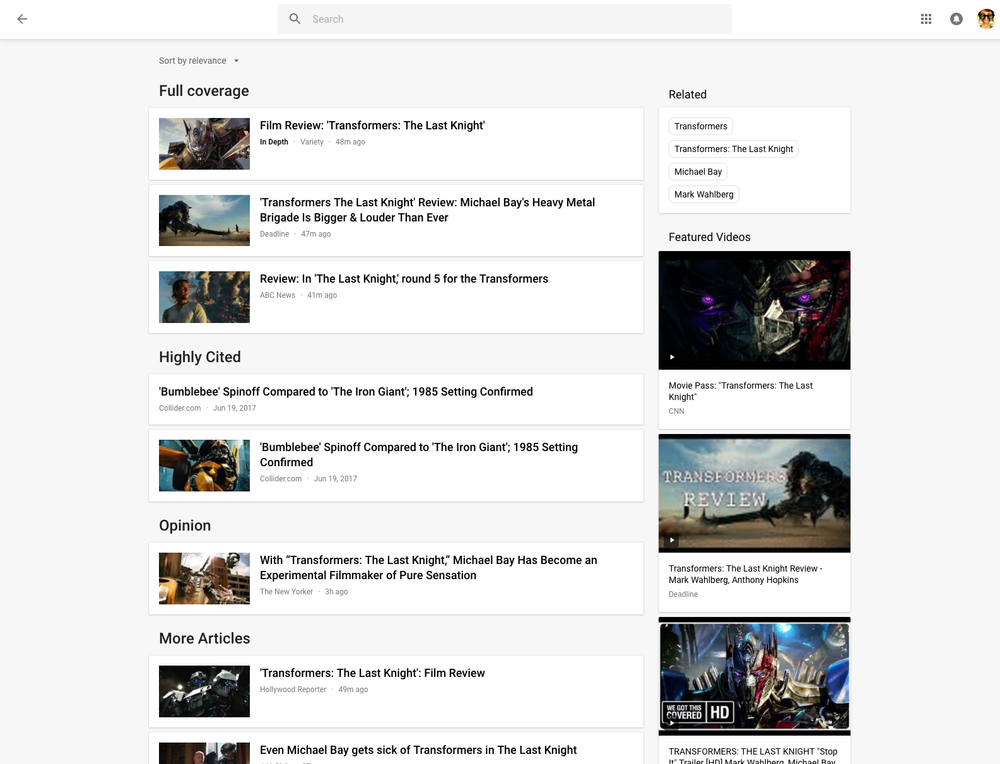
Task: Toggle the Mark Wahlberg topic chip
Action: pyautogui.click(x=704, y=194)
